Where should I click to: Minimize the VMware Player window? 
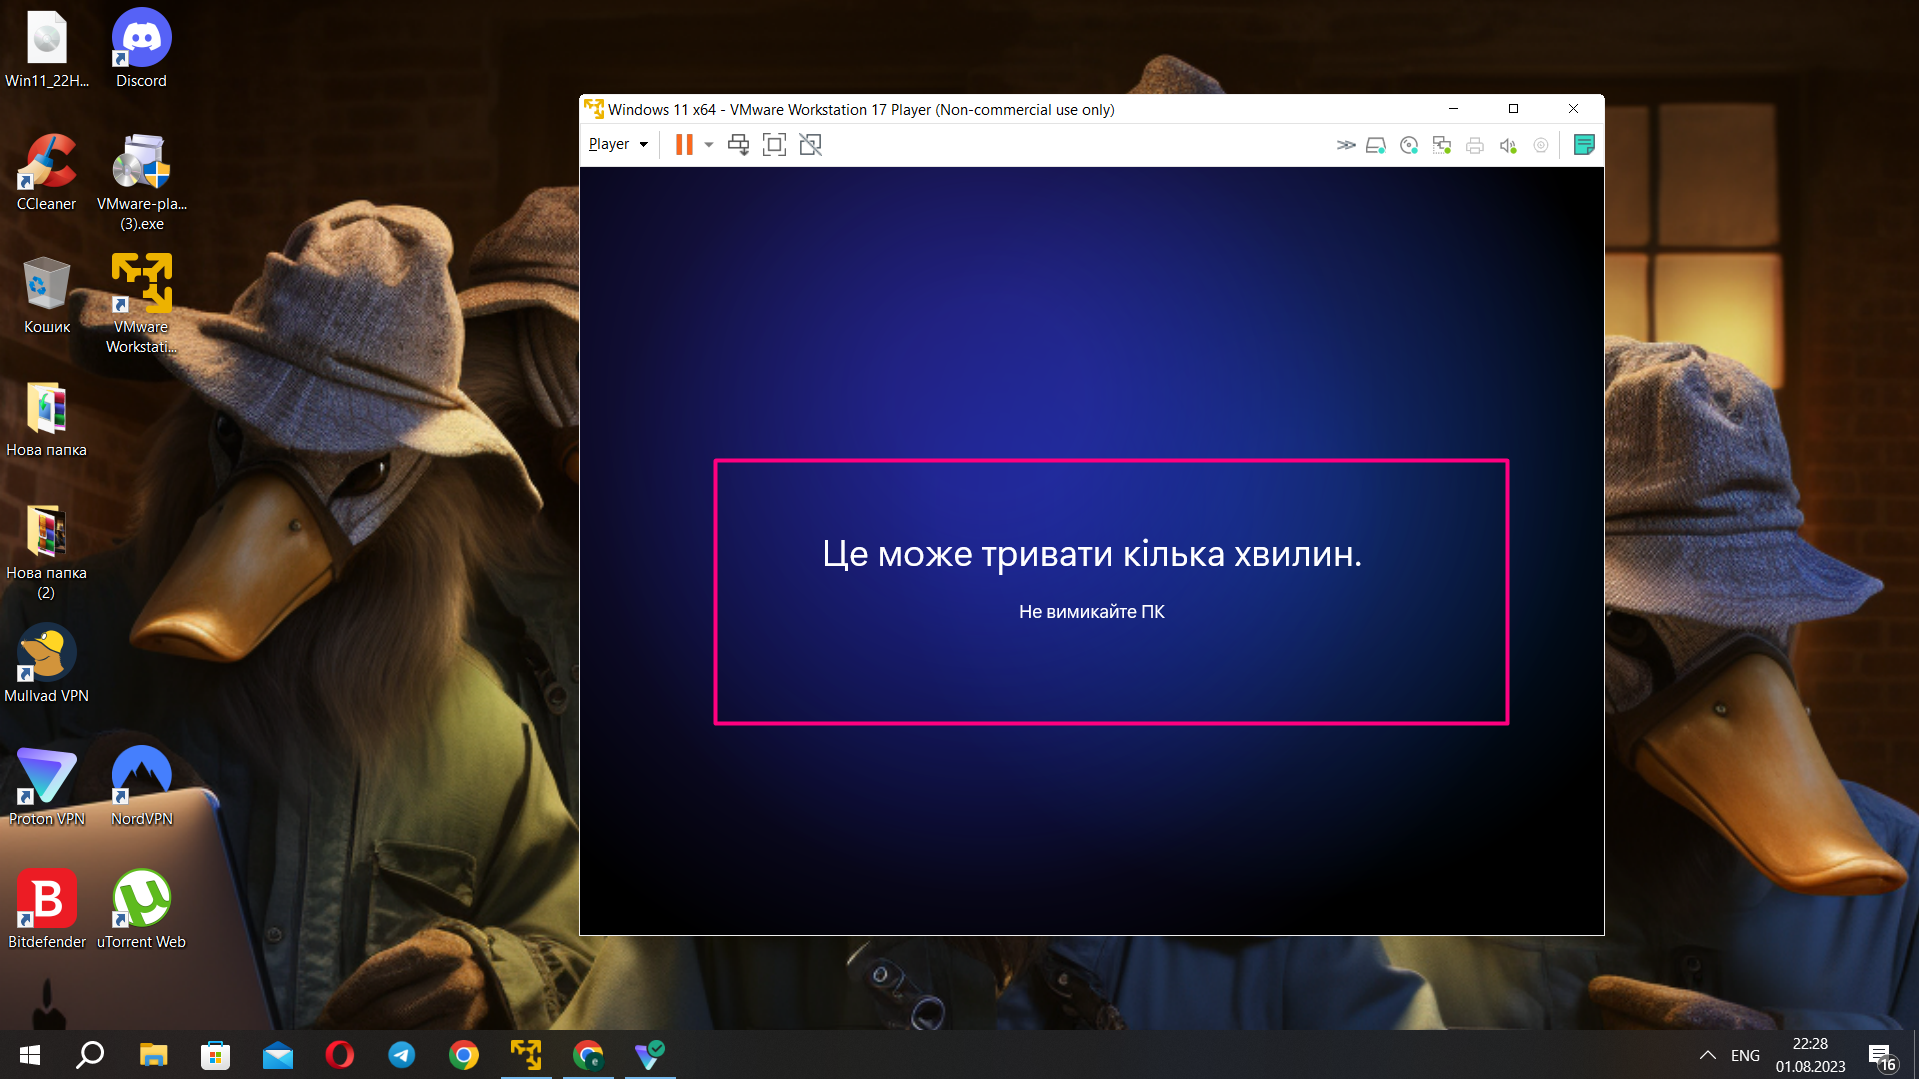[x=1453, y=108]
